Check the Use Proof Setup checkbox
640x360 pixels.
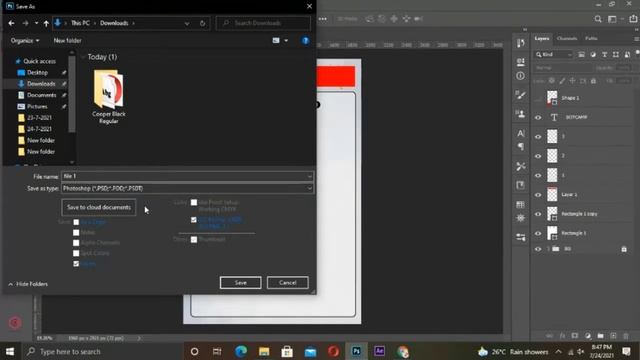194,202
